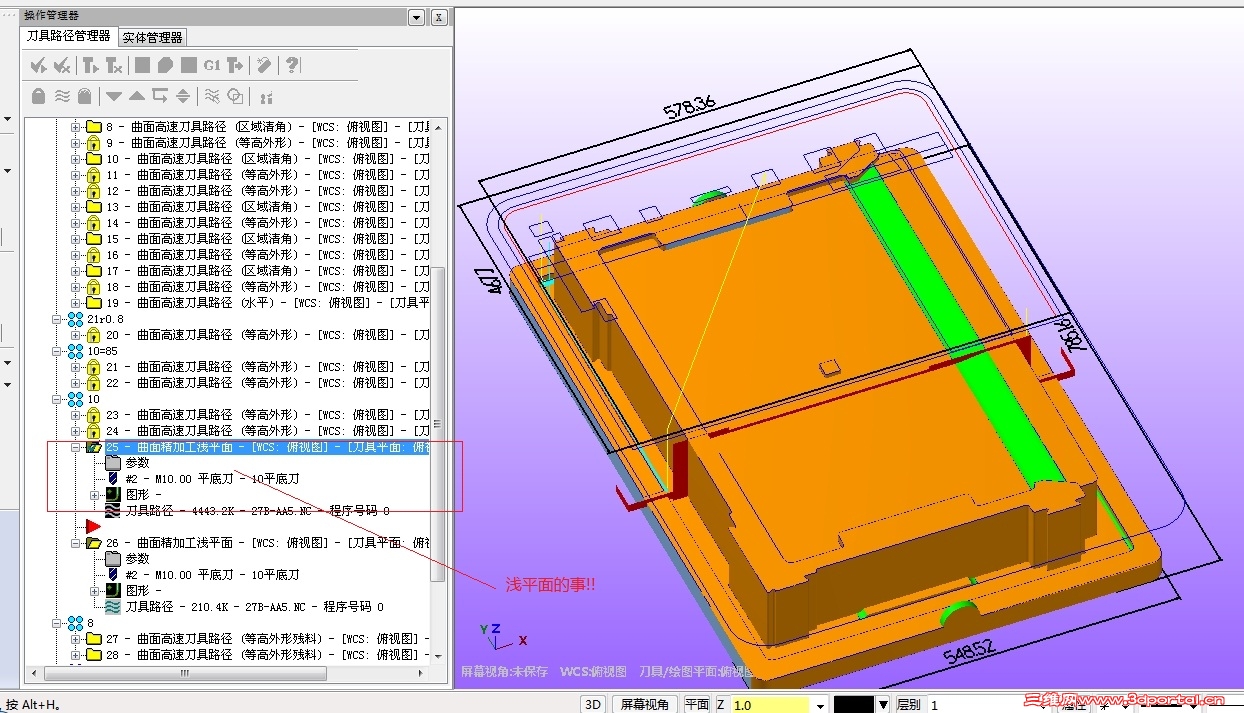This screenshot has height=713, width=1244.
Task: Collapse operation 26 tree node
Action: coord(75,543)
